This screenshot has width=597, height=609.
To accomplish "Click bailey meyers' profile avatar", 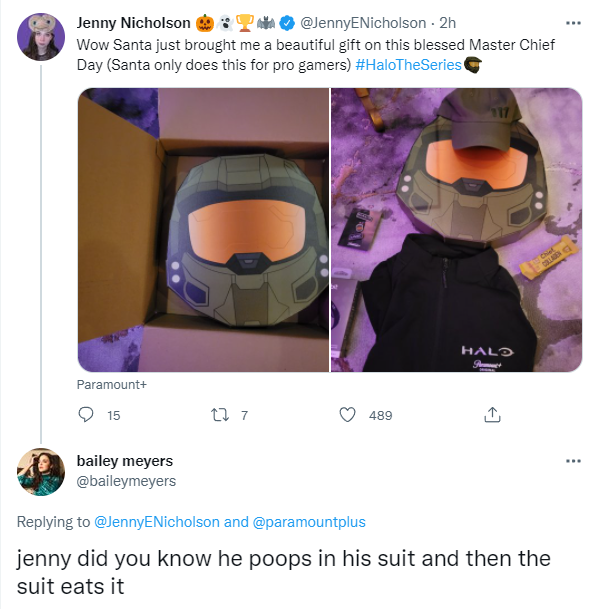I will tap(41, 472).
